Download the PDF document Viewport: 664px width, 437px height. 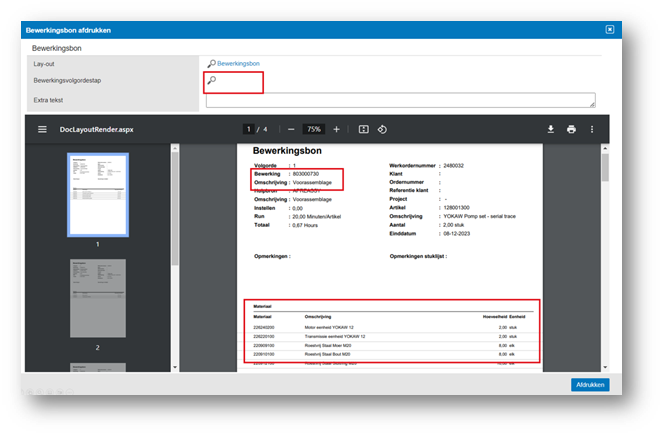pyautogui.click(x=550, y=129)
